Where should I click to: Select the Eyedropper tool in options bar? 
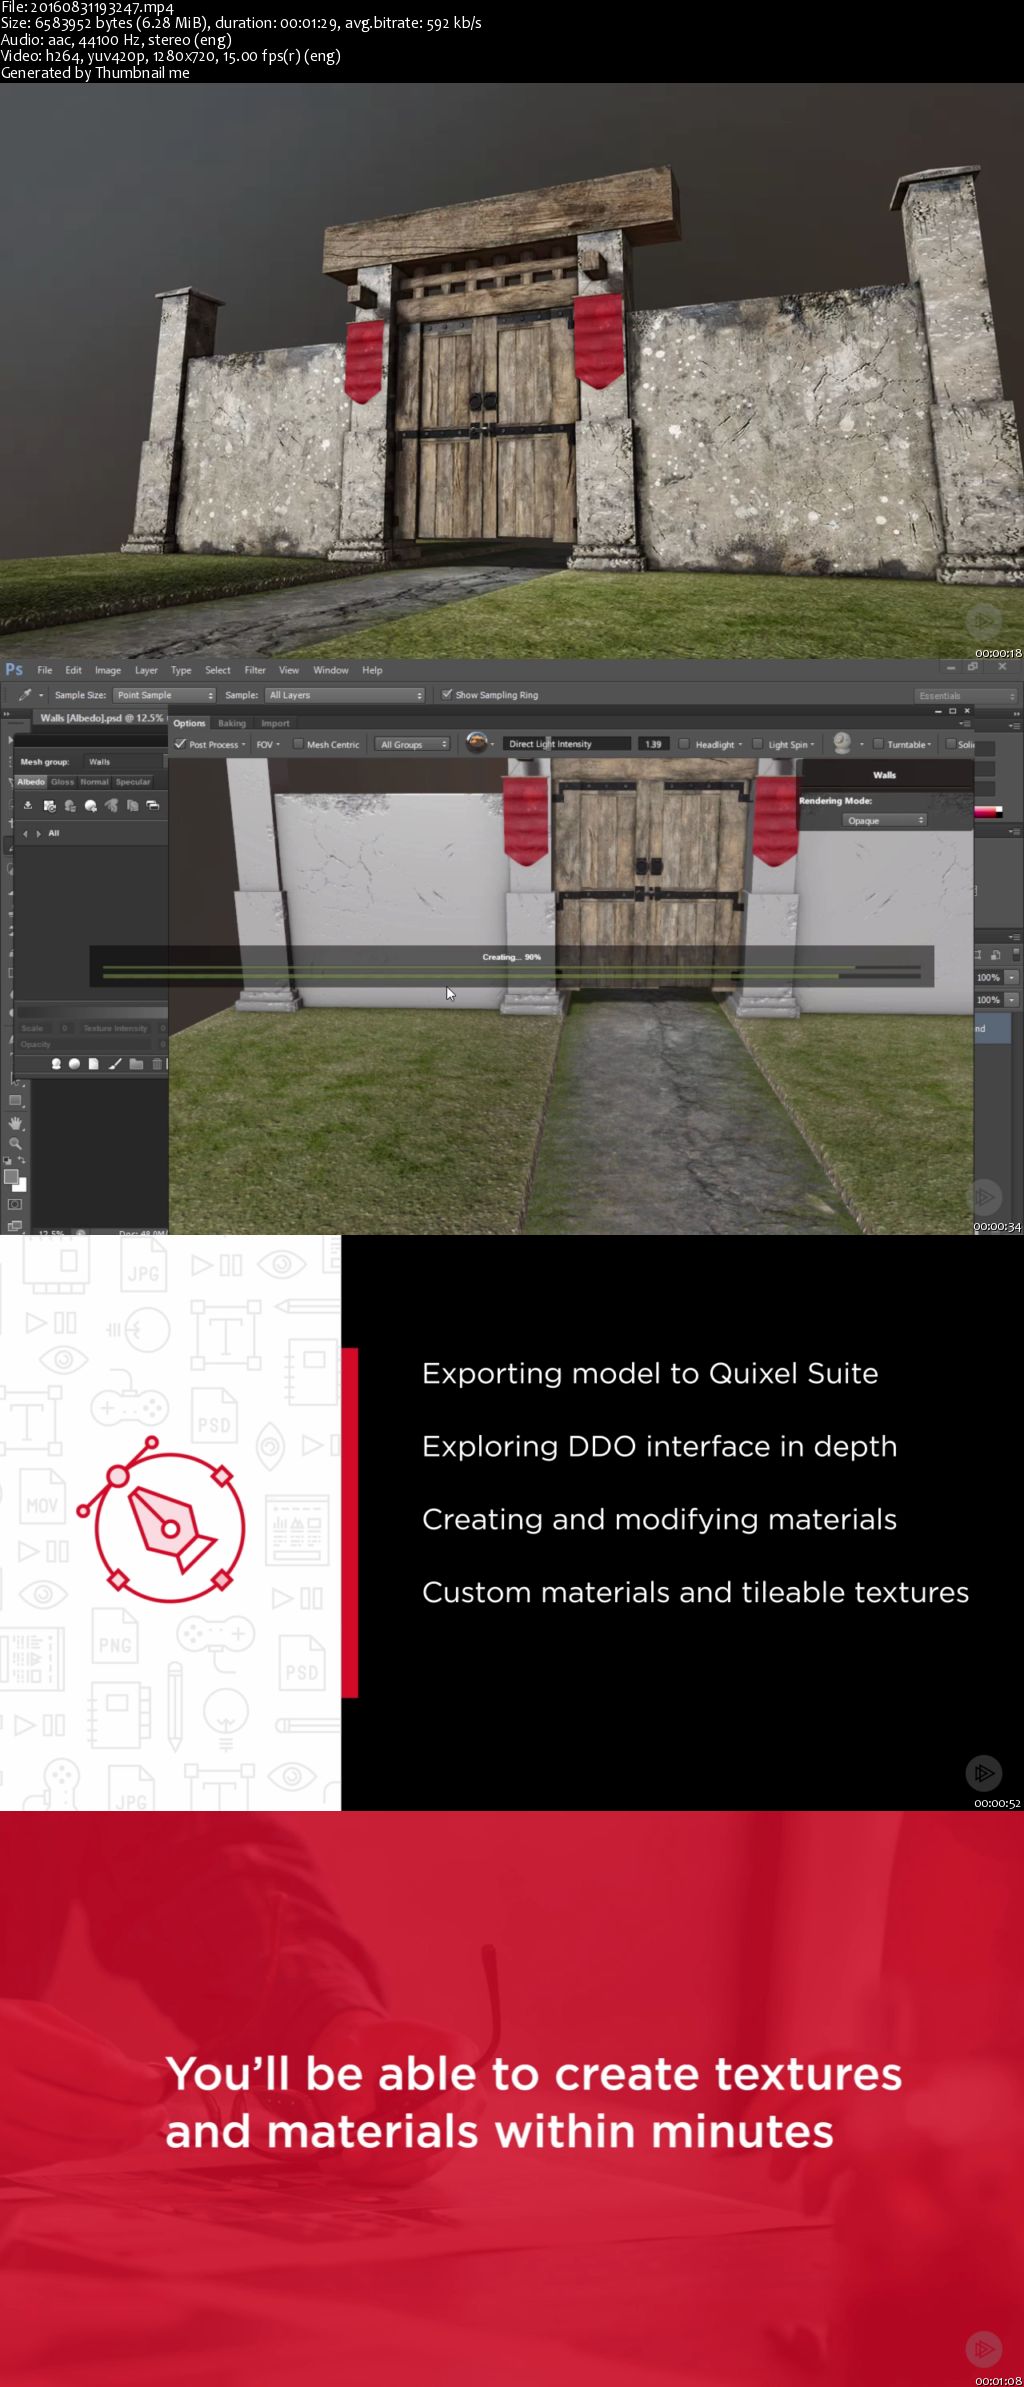coord(25,695)
